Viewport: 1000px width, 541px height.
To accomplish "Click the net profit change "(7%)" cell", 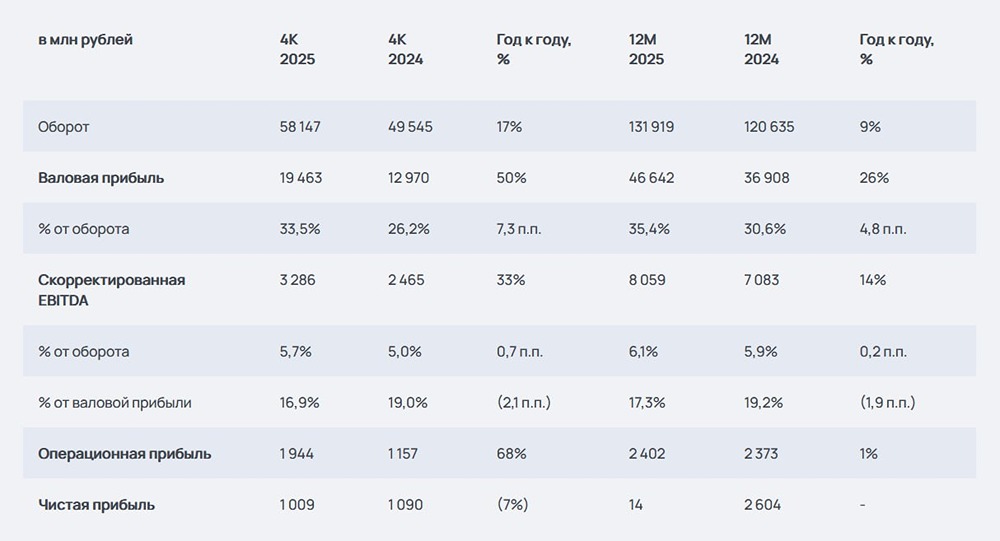I will (514, 505).
